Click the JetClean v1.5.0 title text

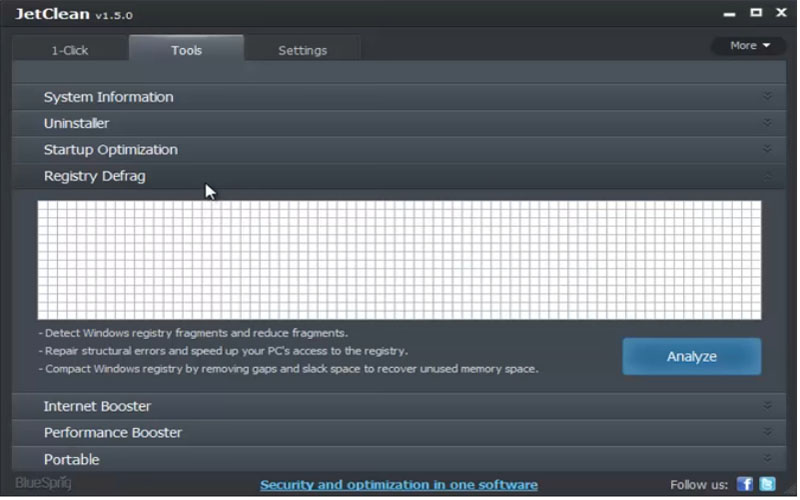tap(74, 14)
